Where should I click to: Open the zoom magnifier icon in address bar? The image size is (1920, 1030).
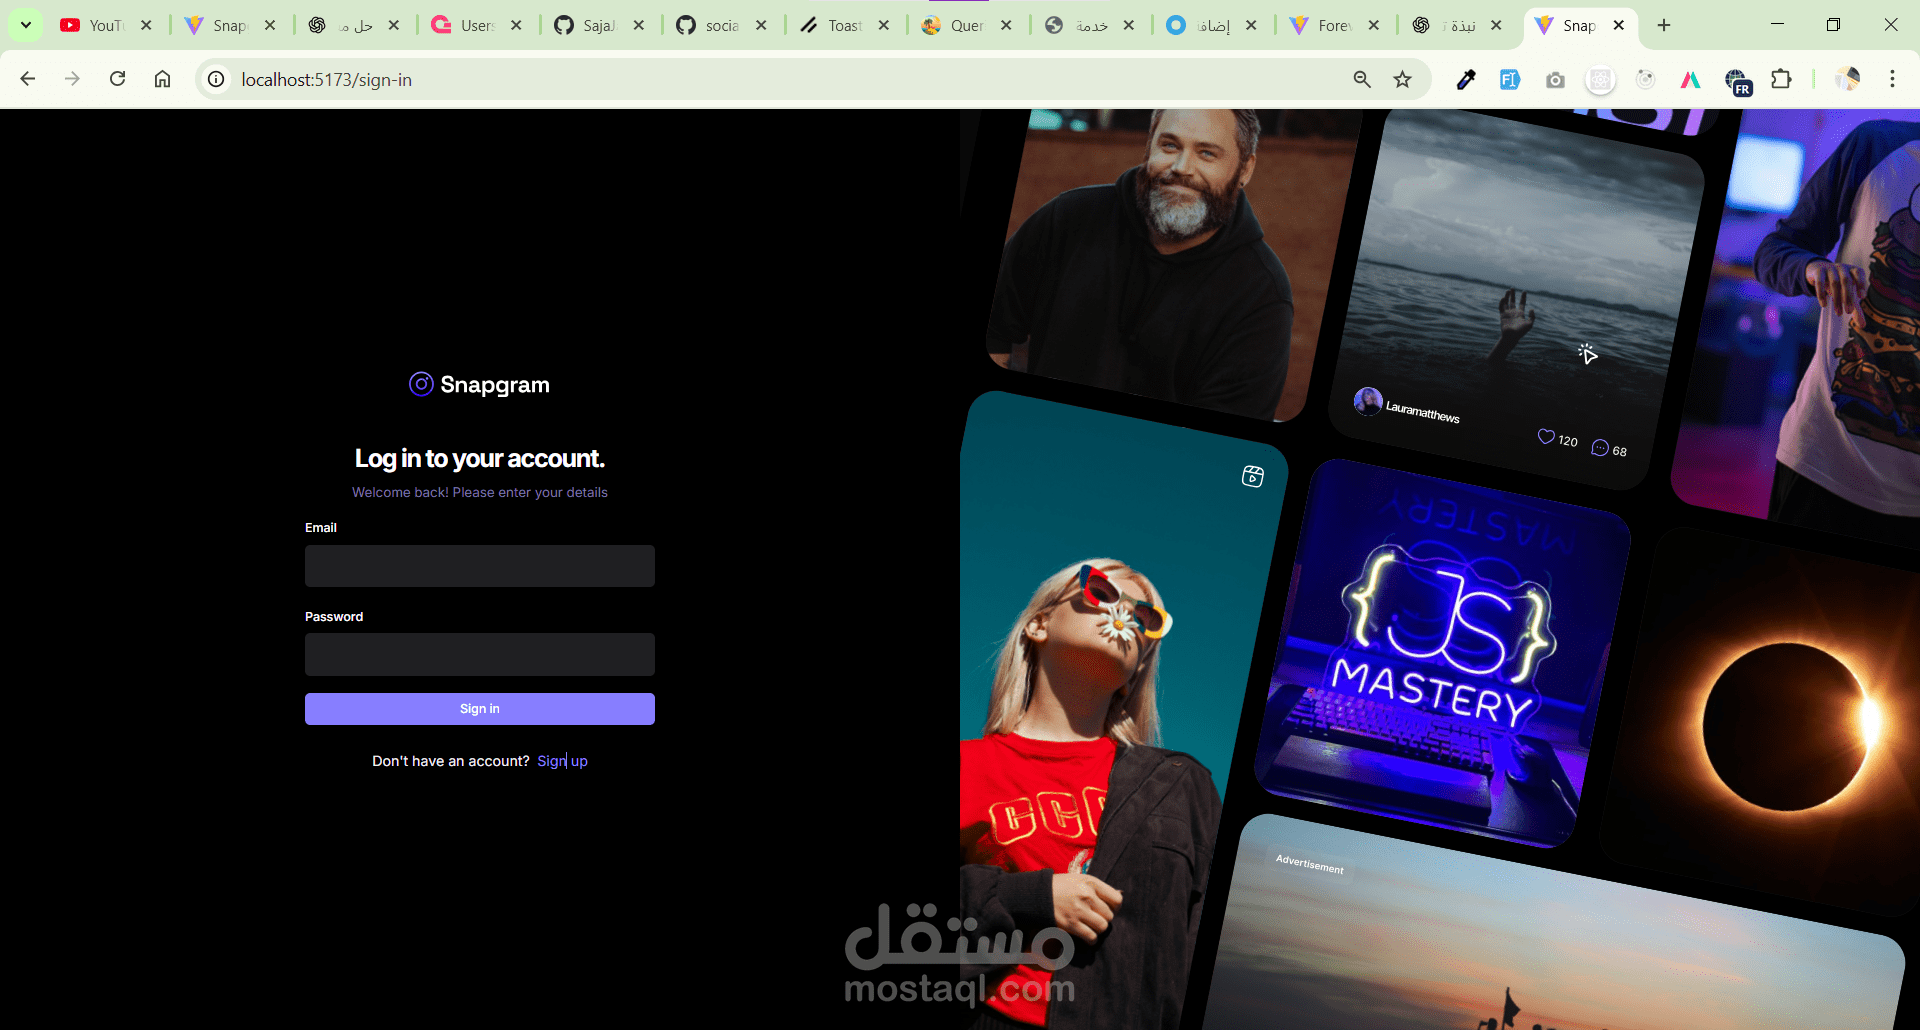pos(1362,79)
